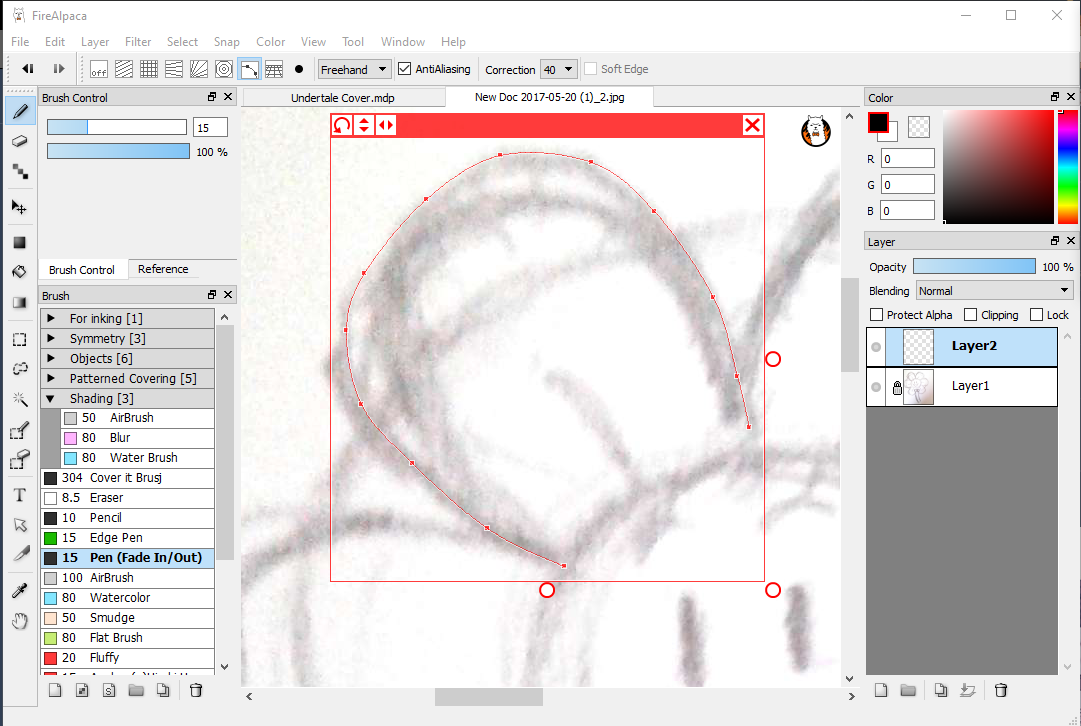Select the Hand pan tool

[19, 622]
